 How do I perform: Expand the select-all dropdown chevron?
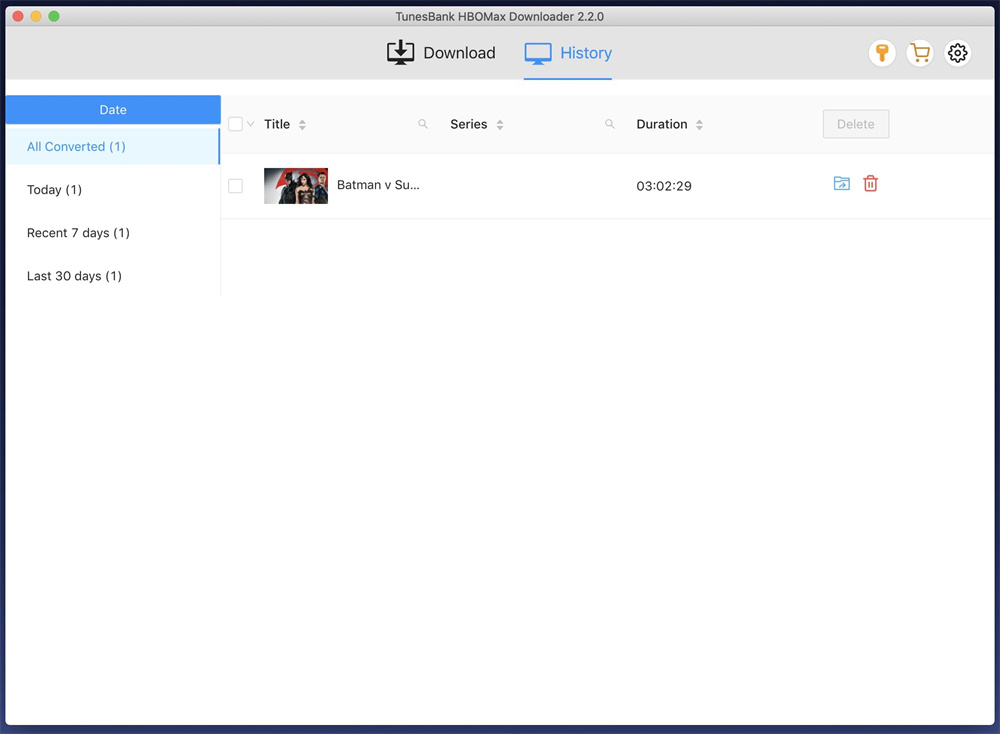[251, 124]
